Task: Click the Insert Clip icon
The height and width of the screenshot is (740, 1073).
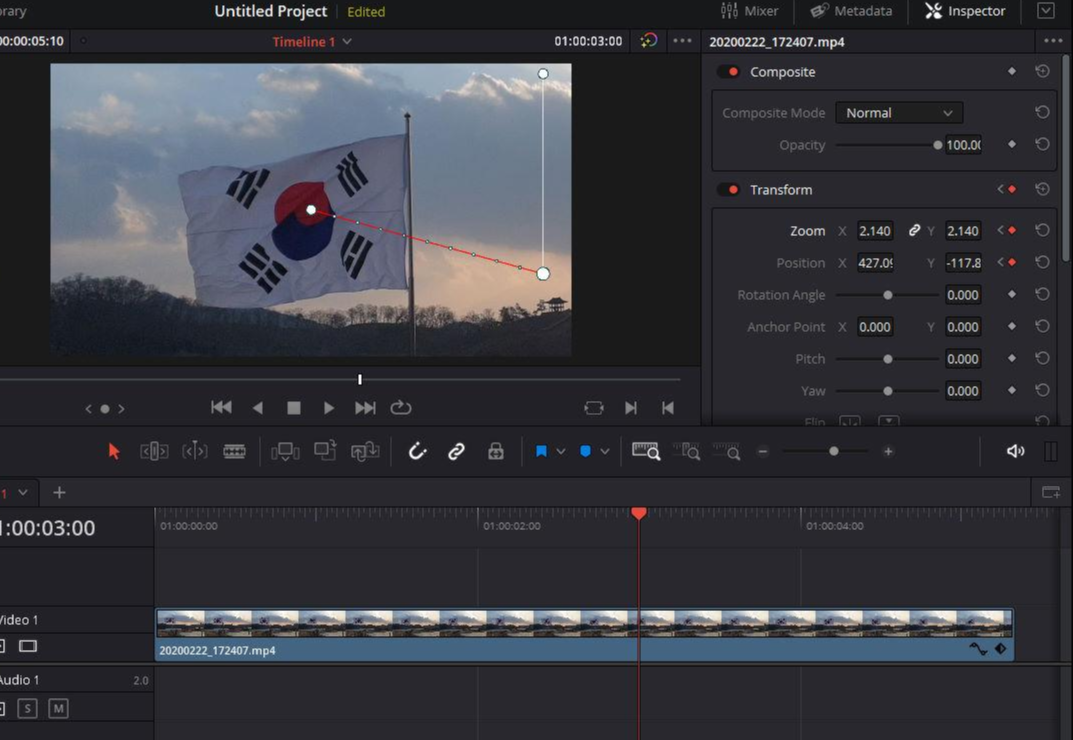Action: coord(285,451)
